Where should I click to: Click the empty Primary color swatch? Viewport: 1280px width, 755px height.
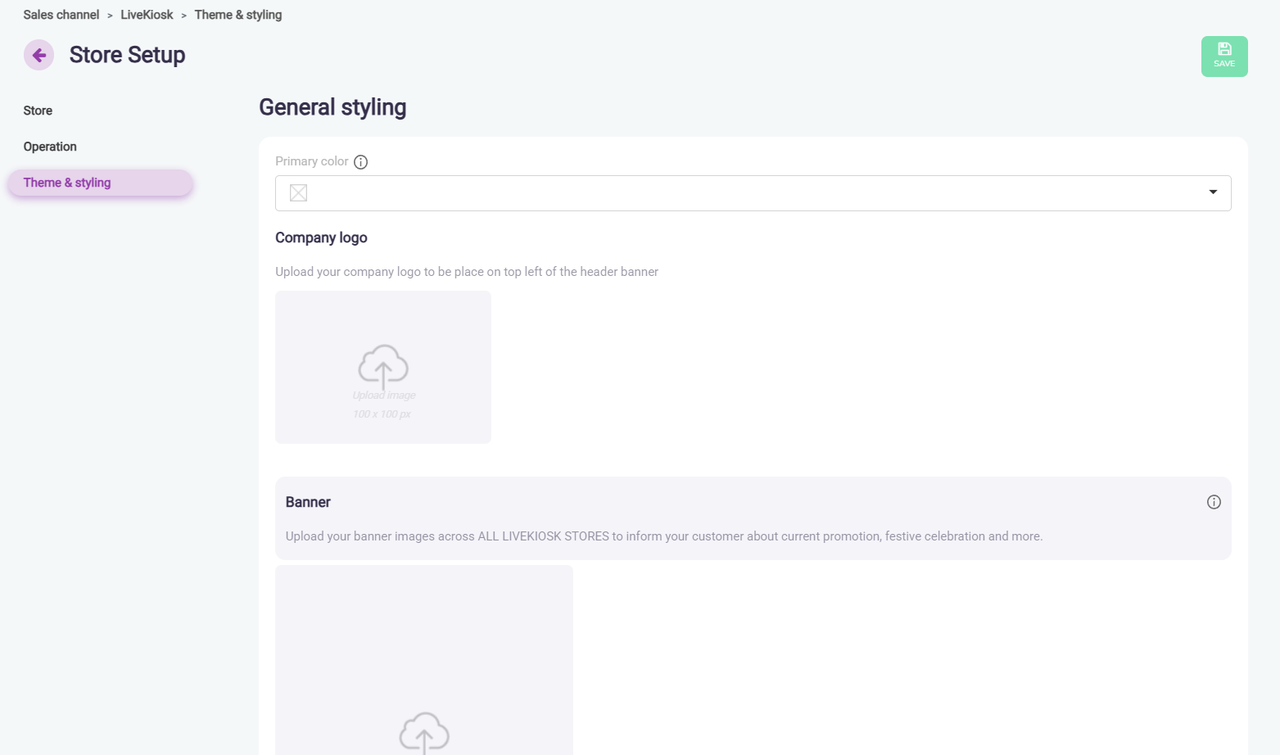[x=298, y=193]
